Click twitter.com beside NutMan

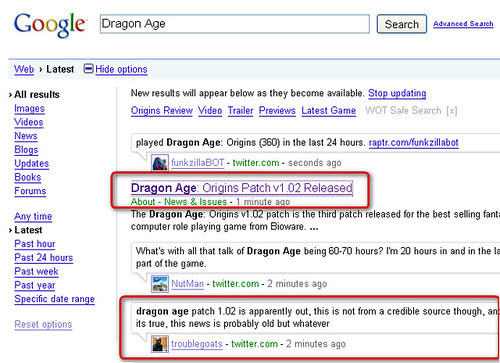click(x=236, y=284)
